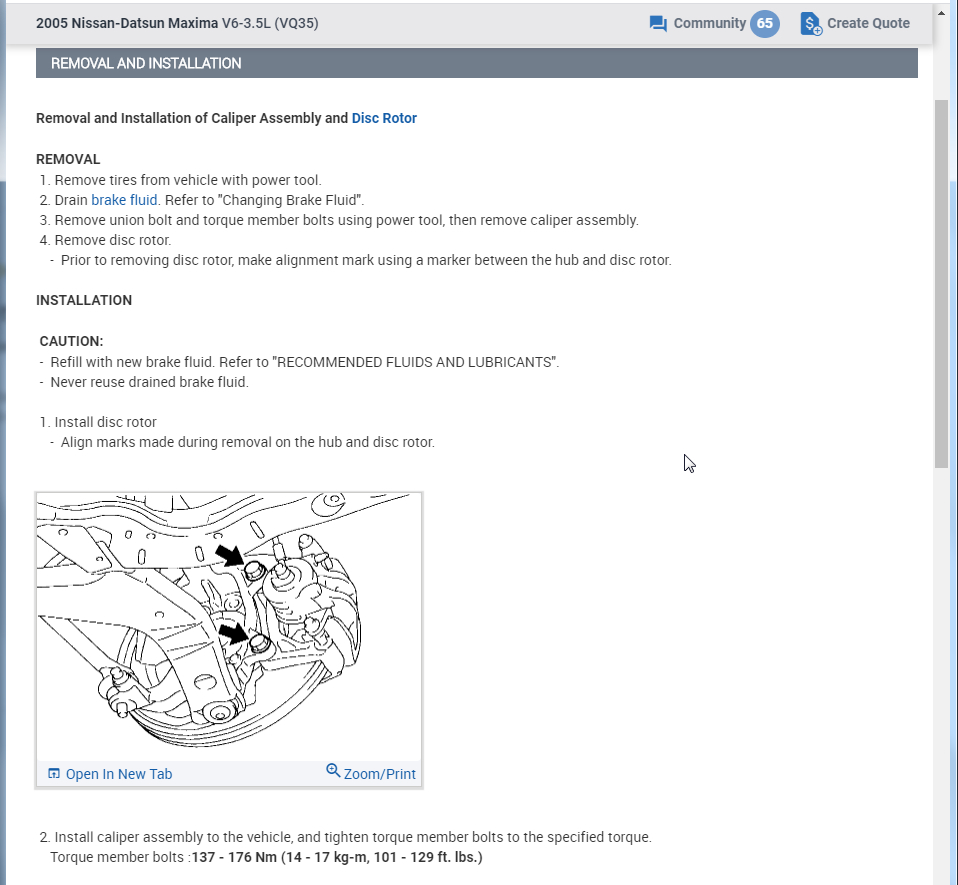This screenshot has height=885, width=958.
Task: Click Open In New Tab link text
Action: coord(119,774)
